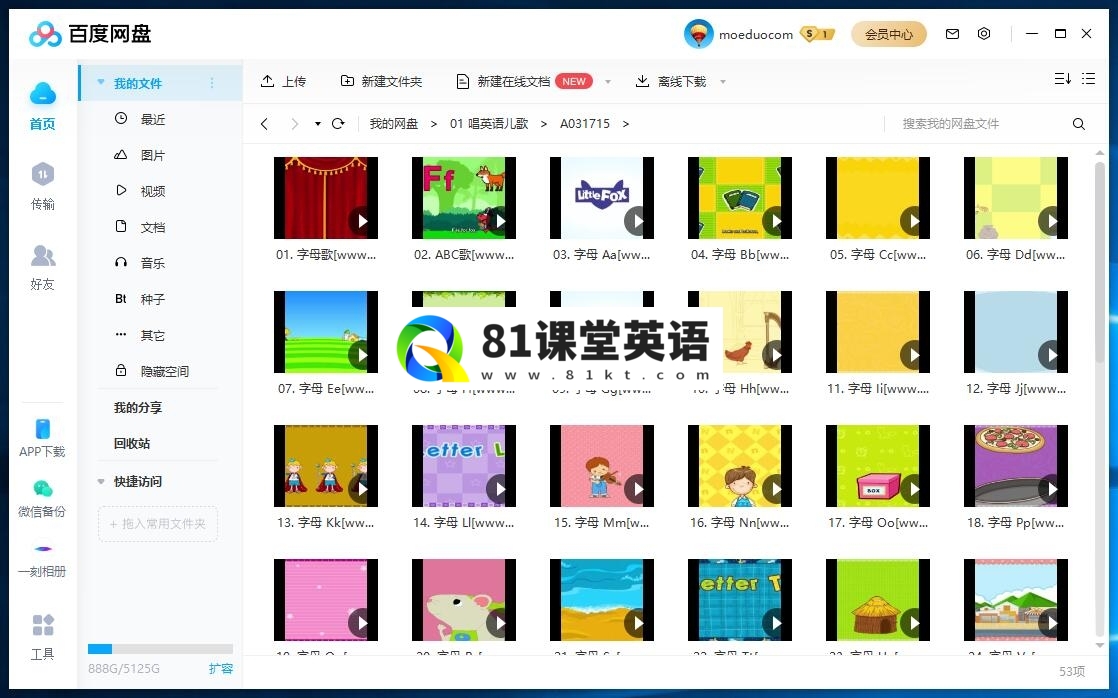Click 离线下载 offline download button
The height and width of the screenshot is (698, 1118).
coord(671,82)
